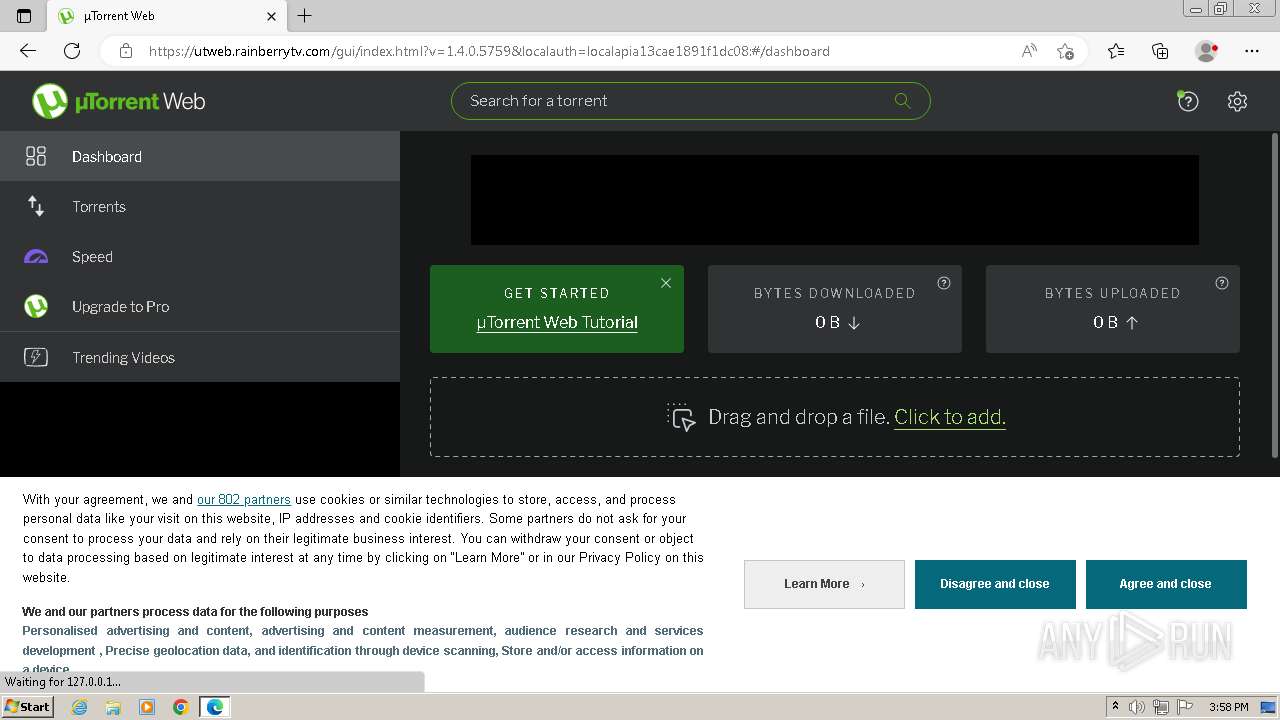
Task: Open the help question mark icon
Action: [x=1188, y=101]
